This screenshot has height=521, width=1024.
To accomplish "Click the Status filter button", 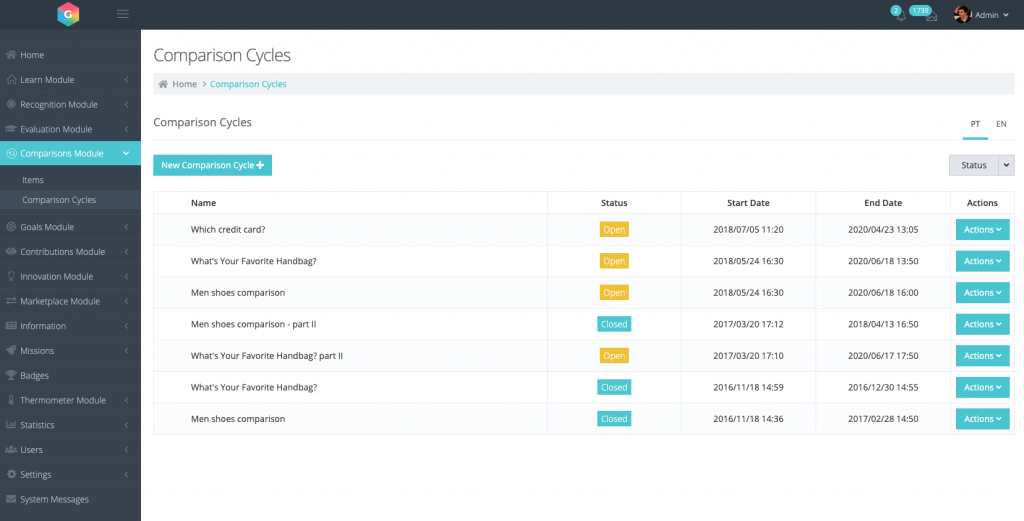I will 973,165.
